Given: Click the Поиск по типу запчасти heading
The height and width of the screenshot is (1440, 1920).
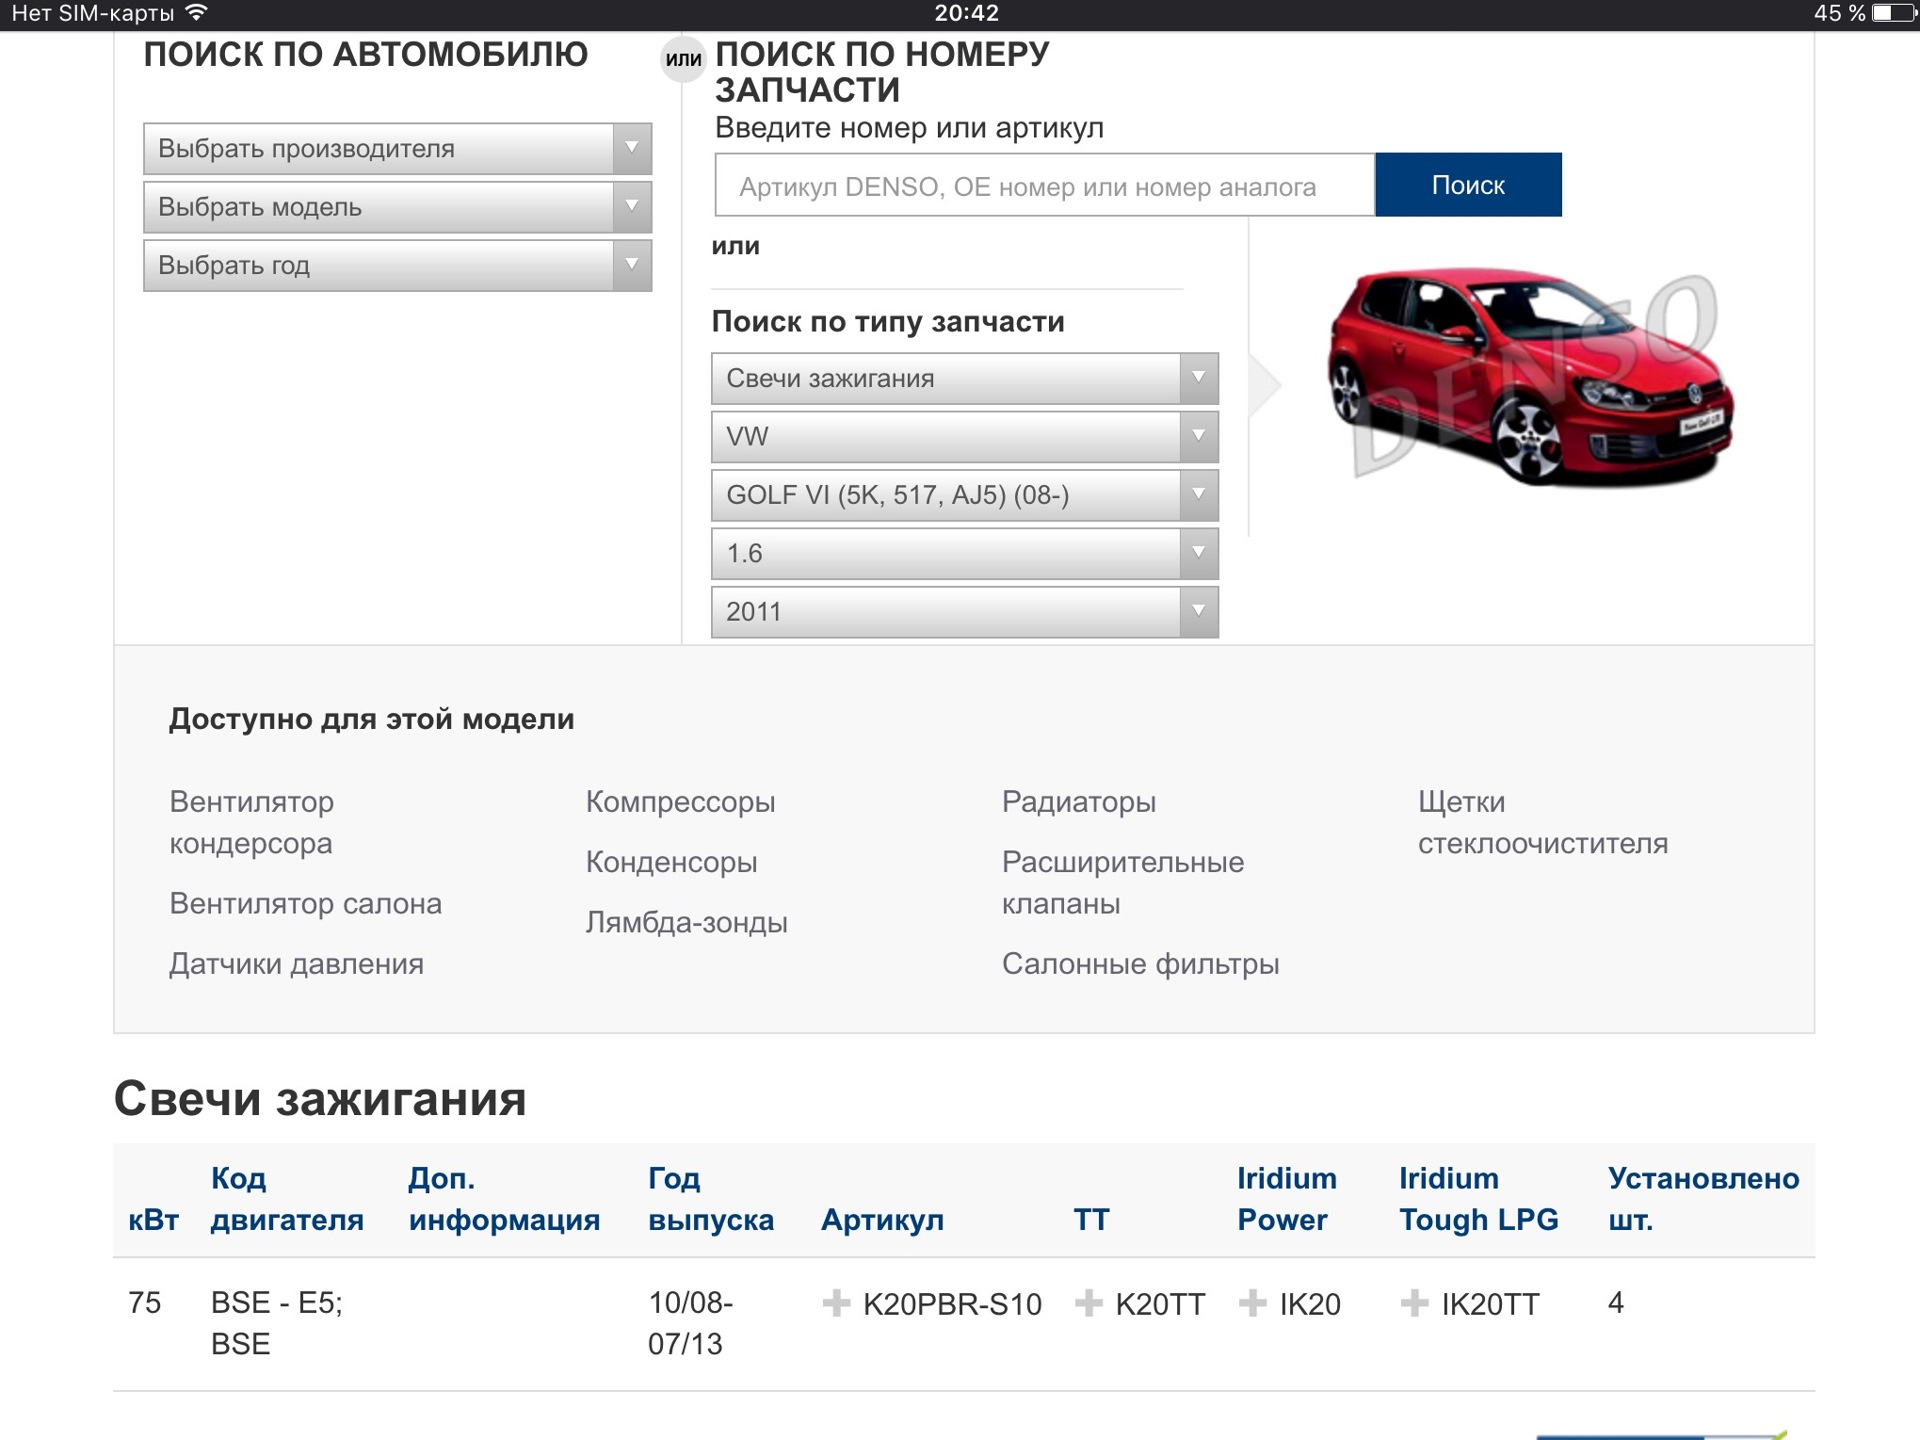Looking at the screenshot, I should click(x=888, y=322).
